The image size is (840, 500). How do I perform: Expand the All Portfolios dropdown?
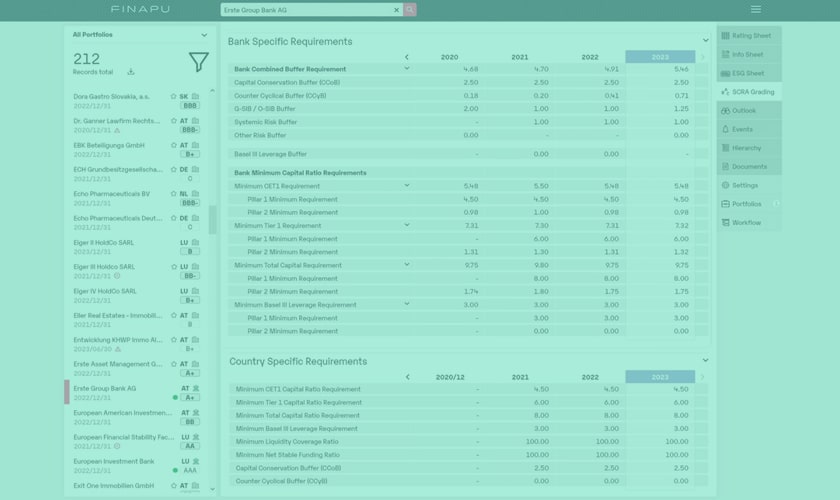click(x=204, y=35)
